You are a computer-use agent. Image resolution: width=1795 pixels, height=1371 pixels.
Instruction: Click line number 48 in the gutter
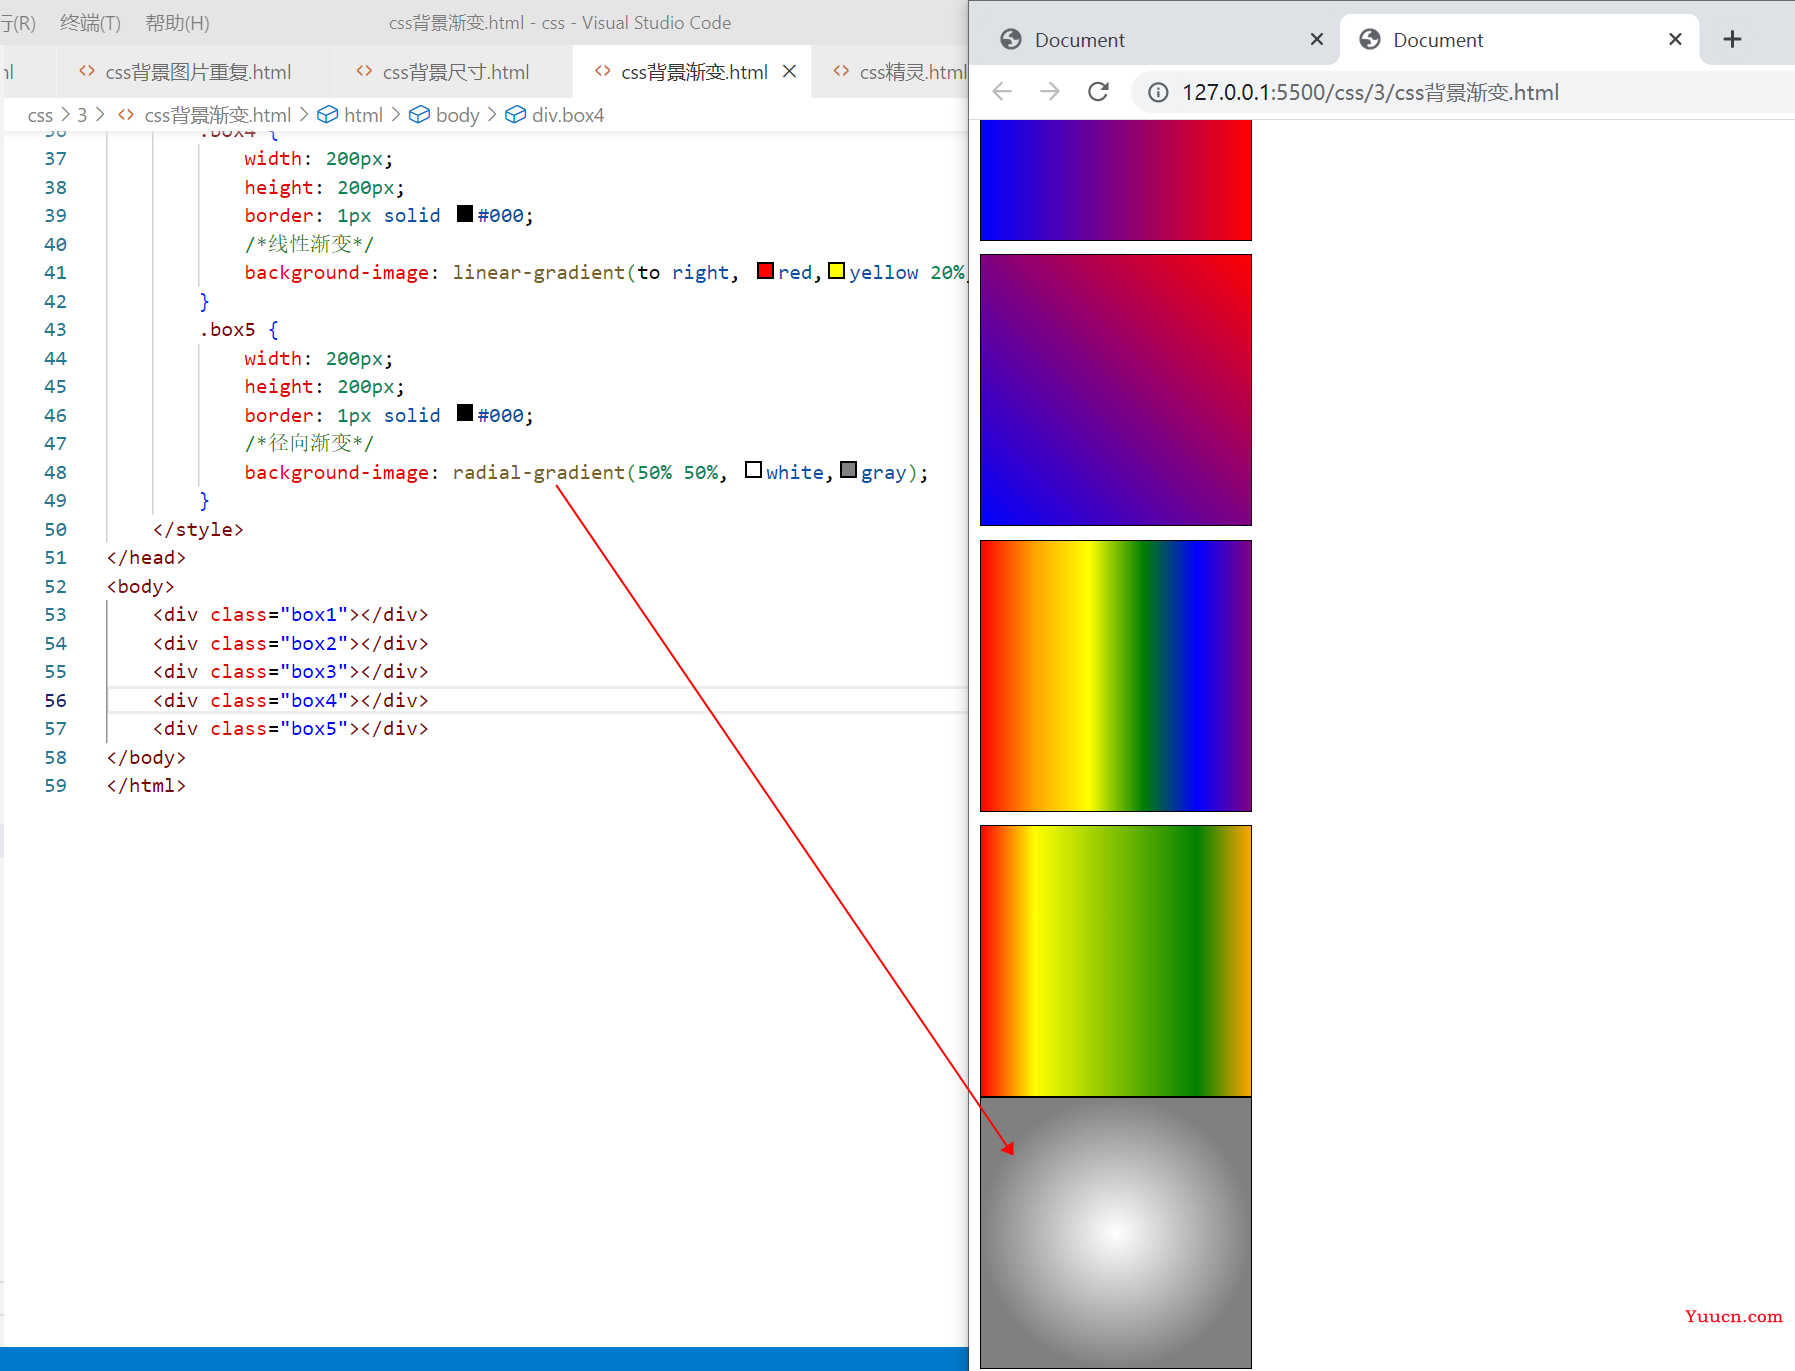pos(55,472)
